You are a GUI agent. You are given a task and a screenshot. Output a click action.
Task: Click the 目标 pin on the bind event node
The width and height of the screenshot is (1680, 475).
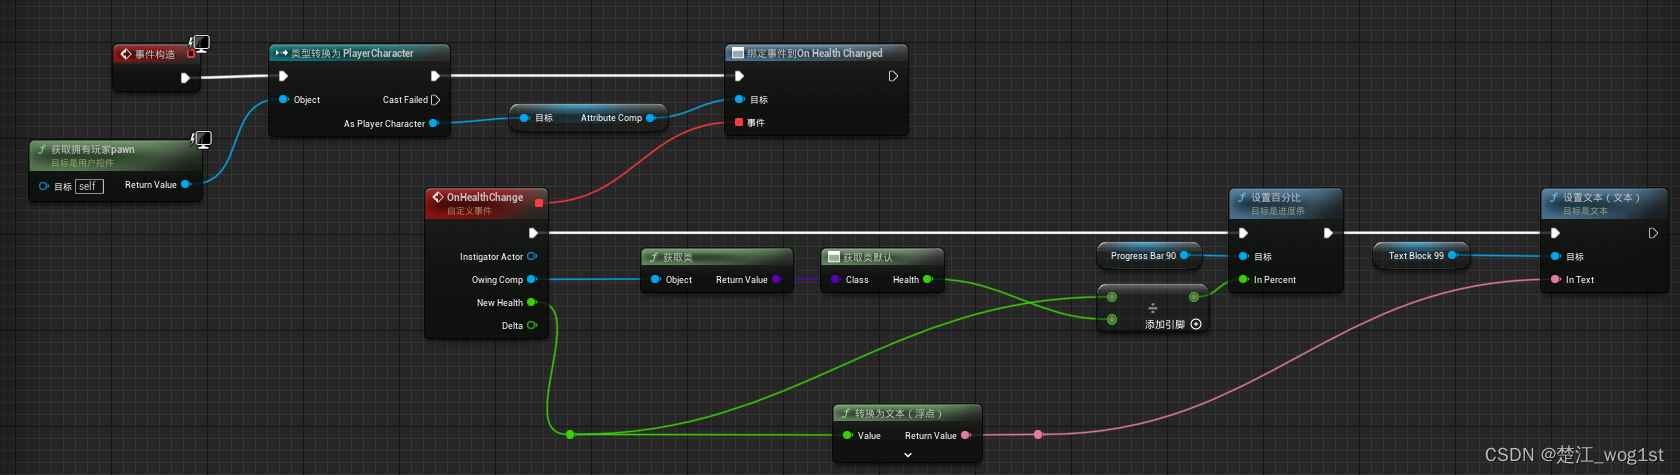click(x=740, y=100)
